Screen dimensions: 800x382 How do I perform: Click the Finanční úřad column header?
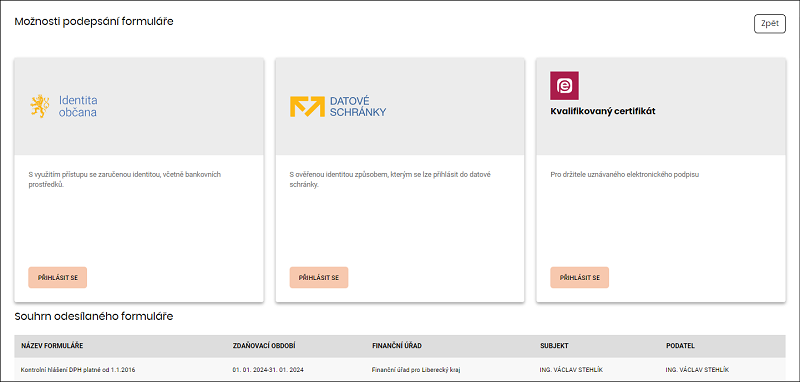point(397,346)
